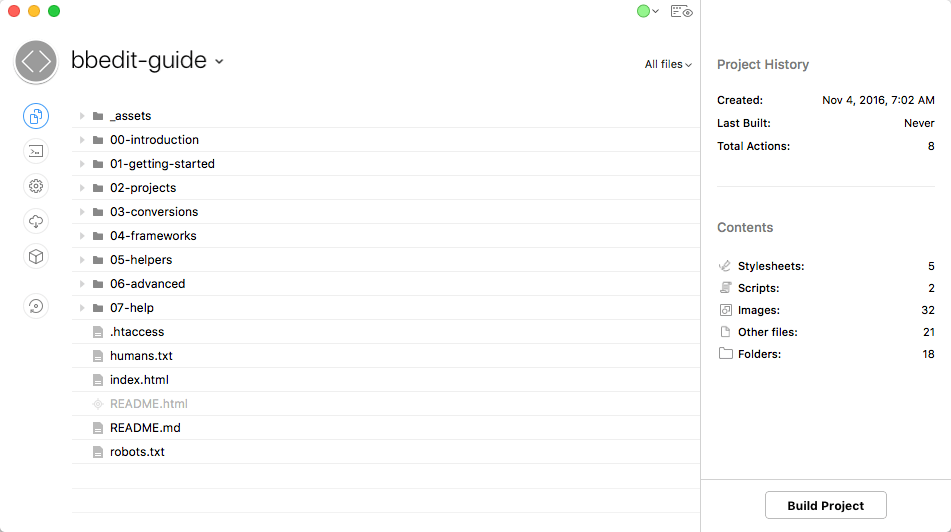Screen dimensions: 951x532
Task: Click the Scripts label
Action: point(759,288)
